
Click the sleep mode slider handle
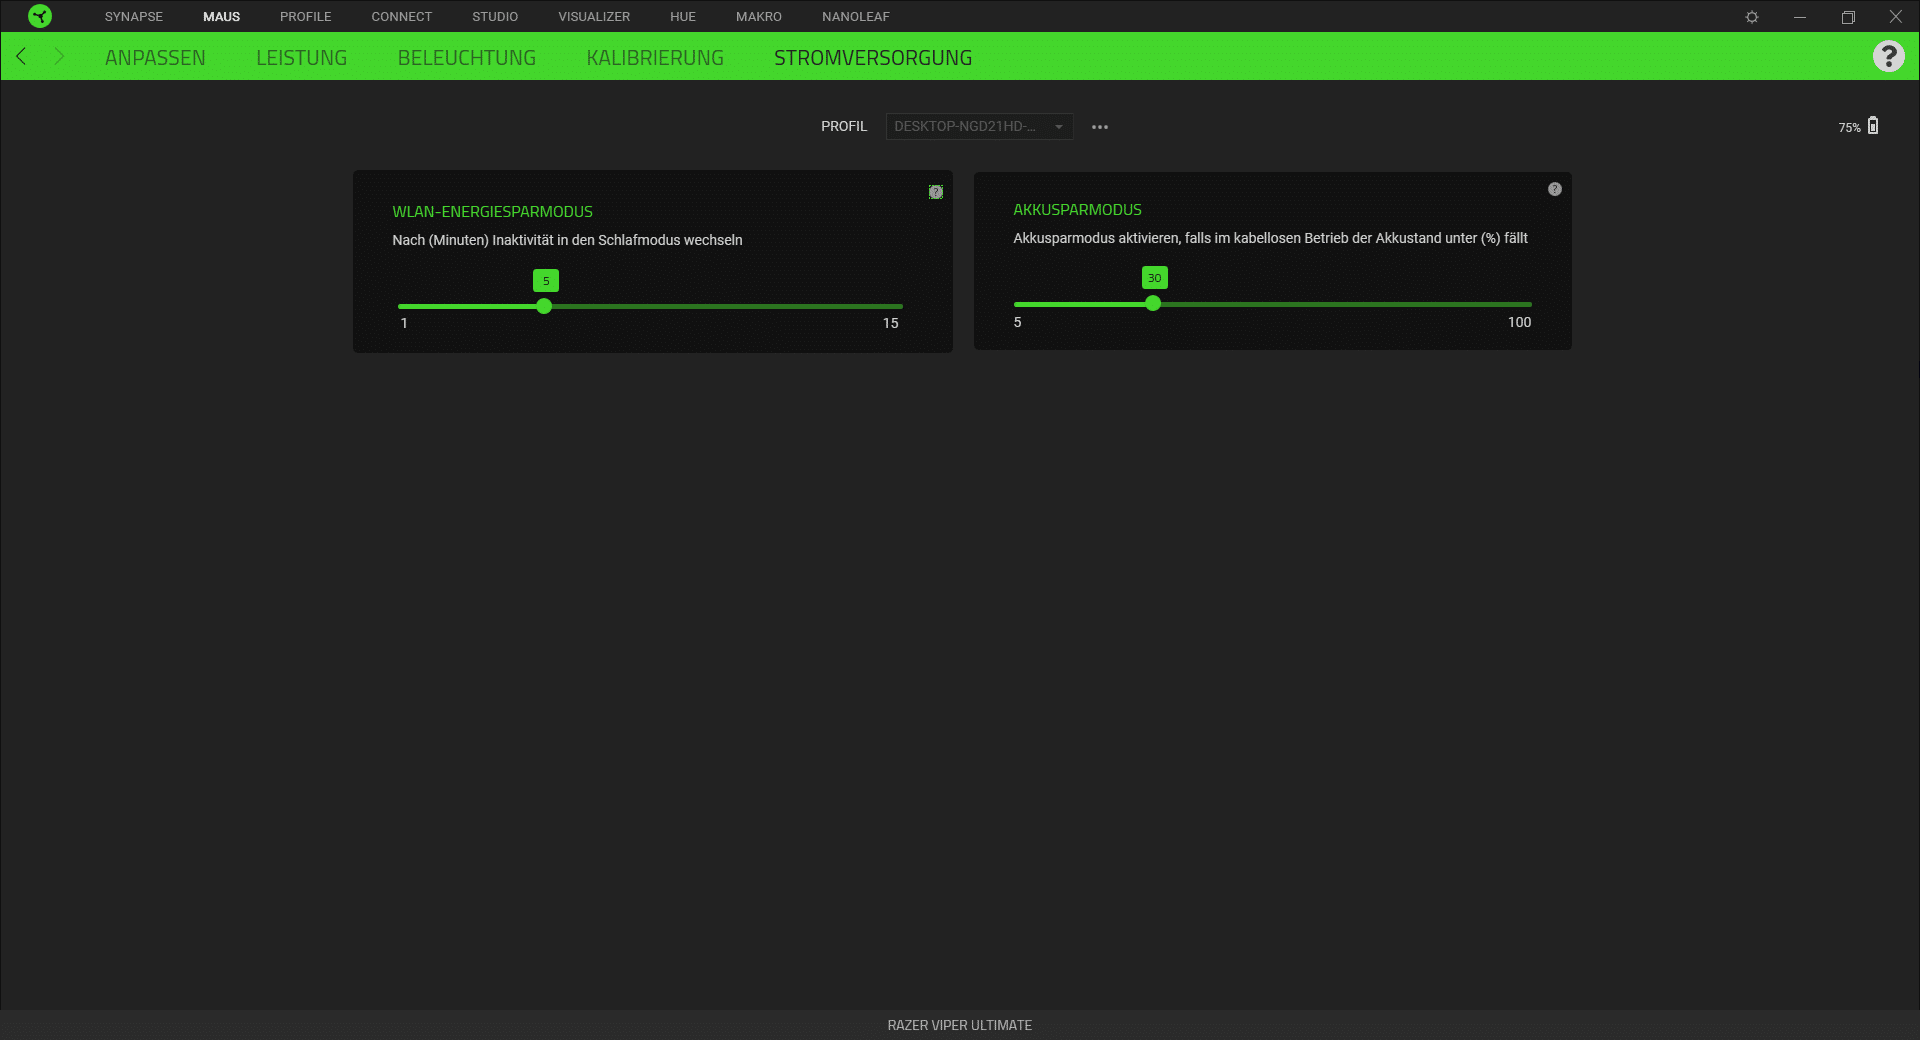pos(544,306)
